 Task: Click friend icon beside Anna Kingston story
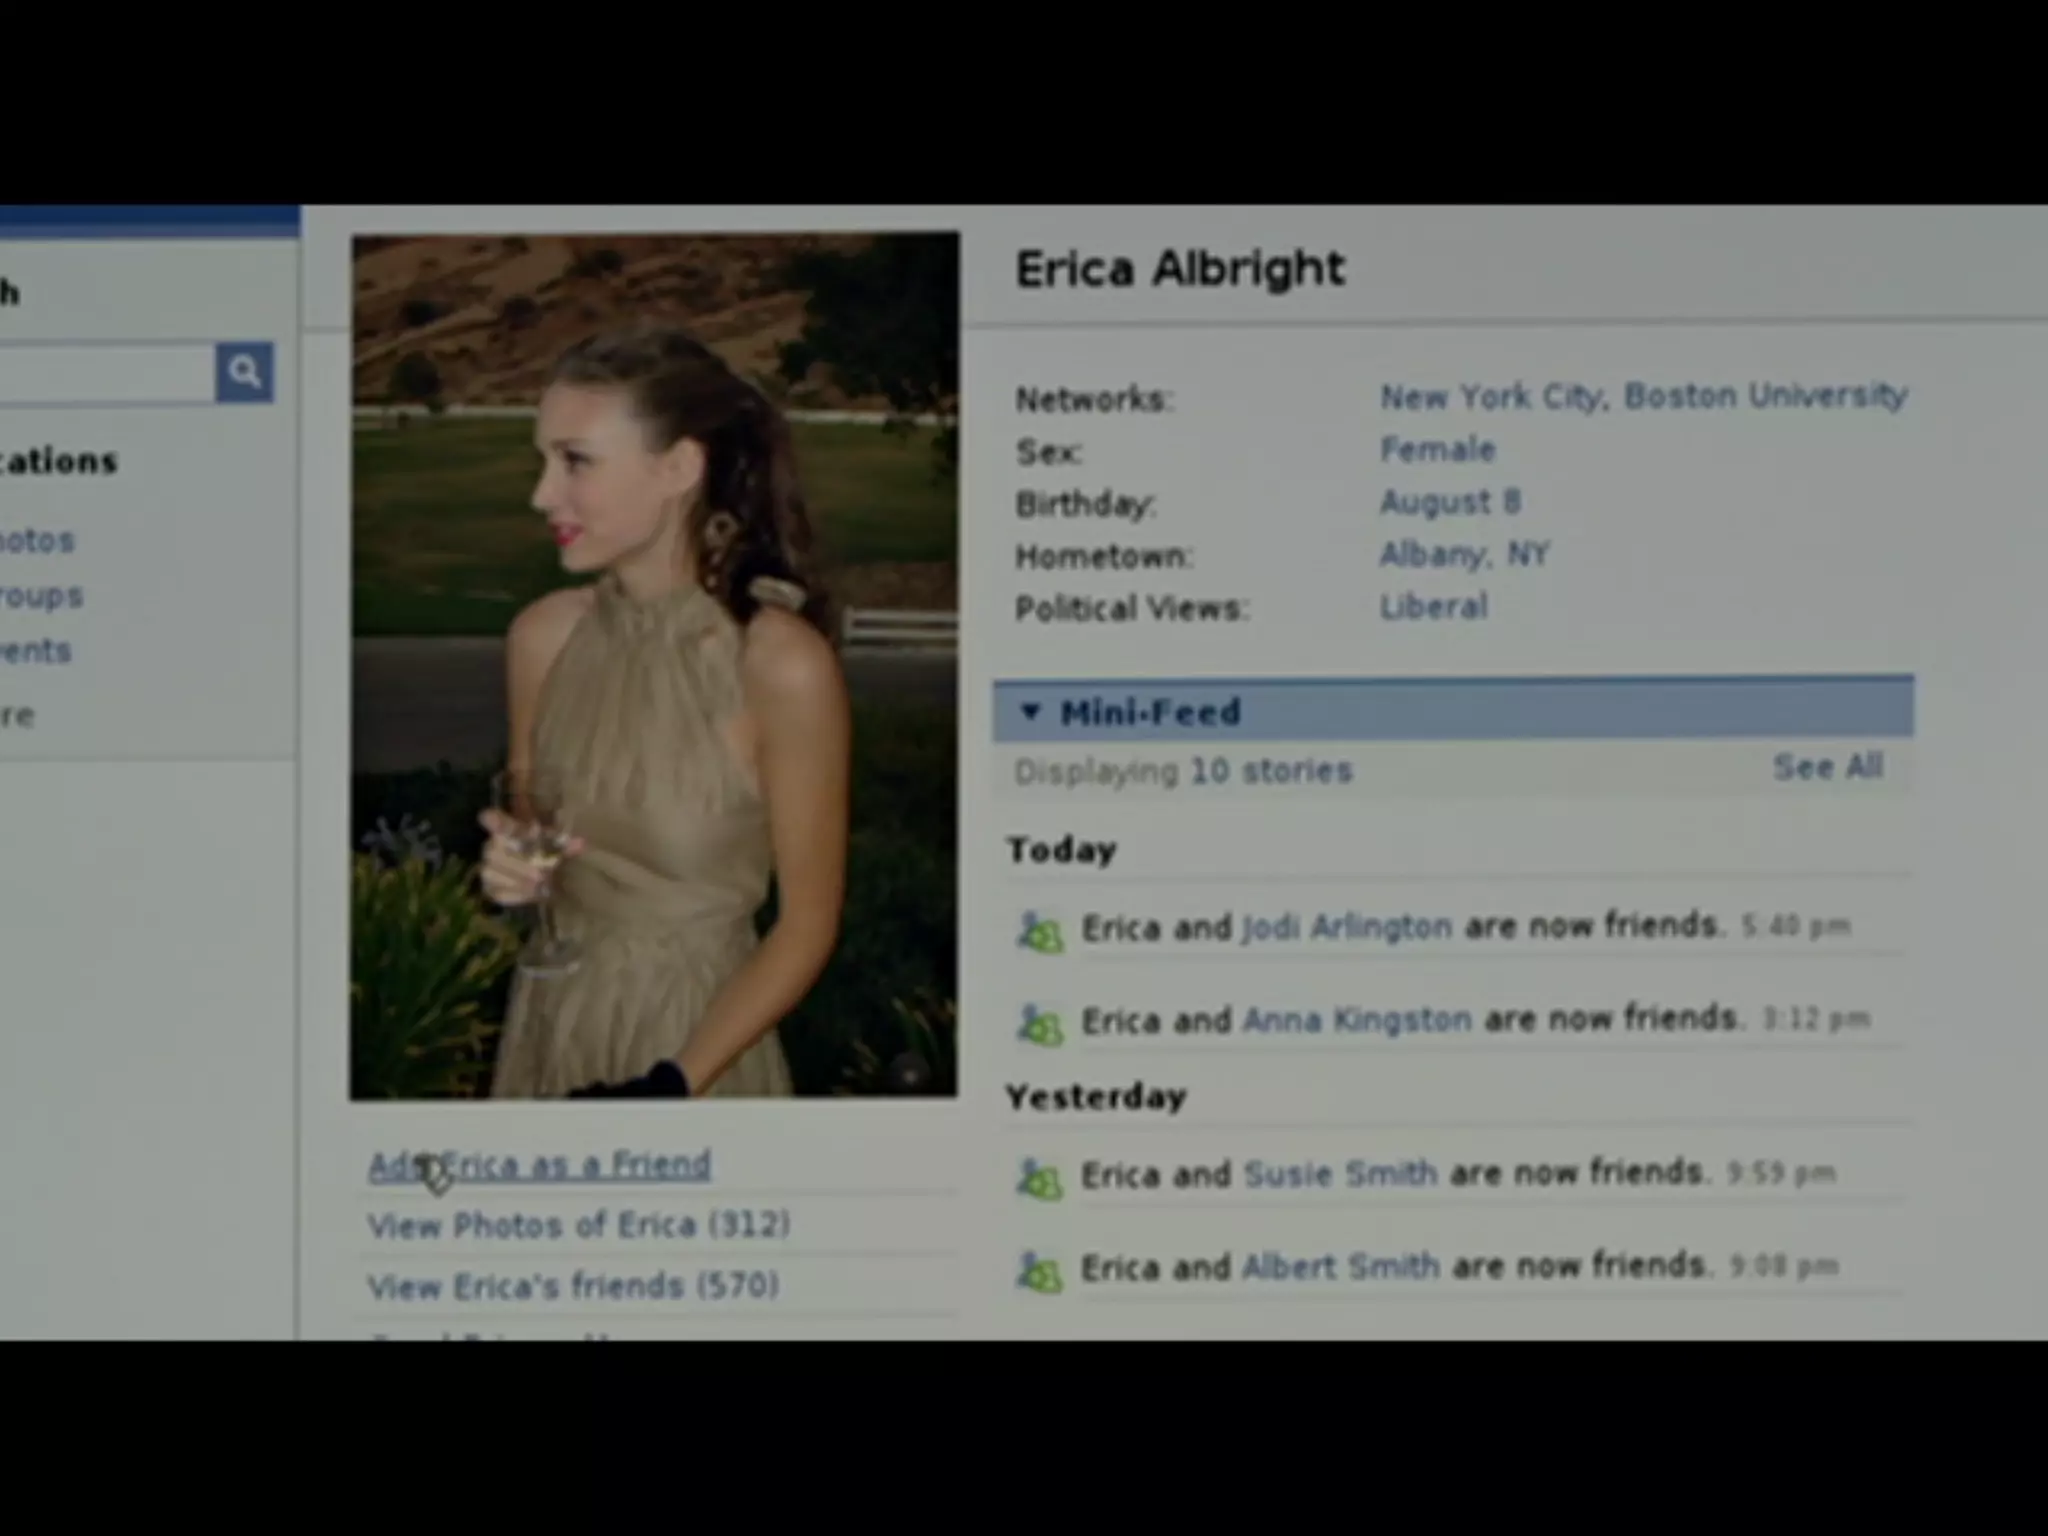tap(1039, 1025)
